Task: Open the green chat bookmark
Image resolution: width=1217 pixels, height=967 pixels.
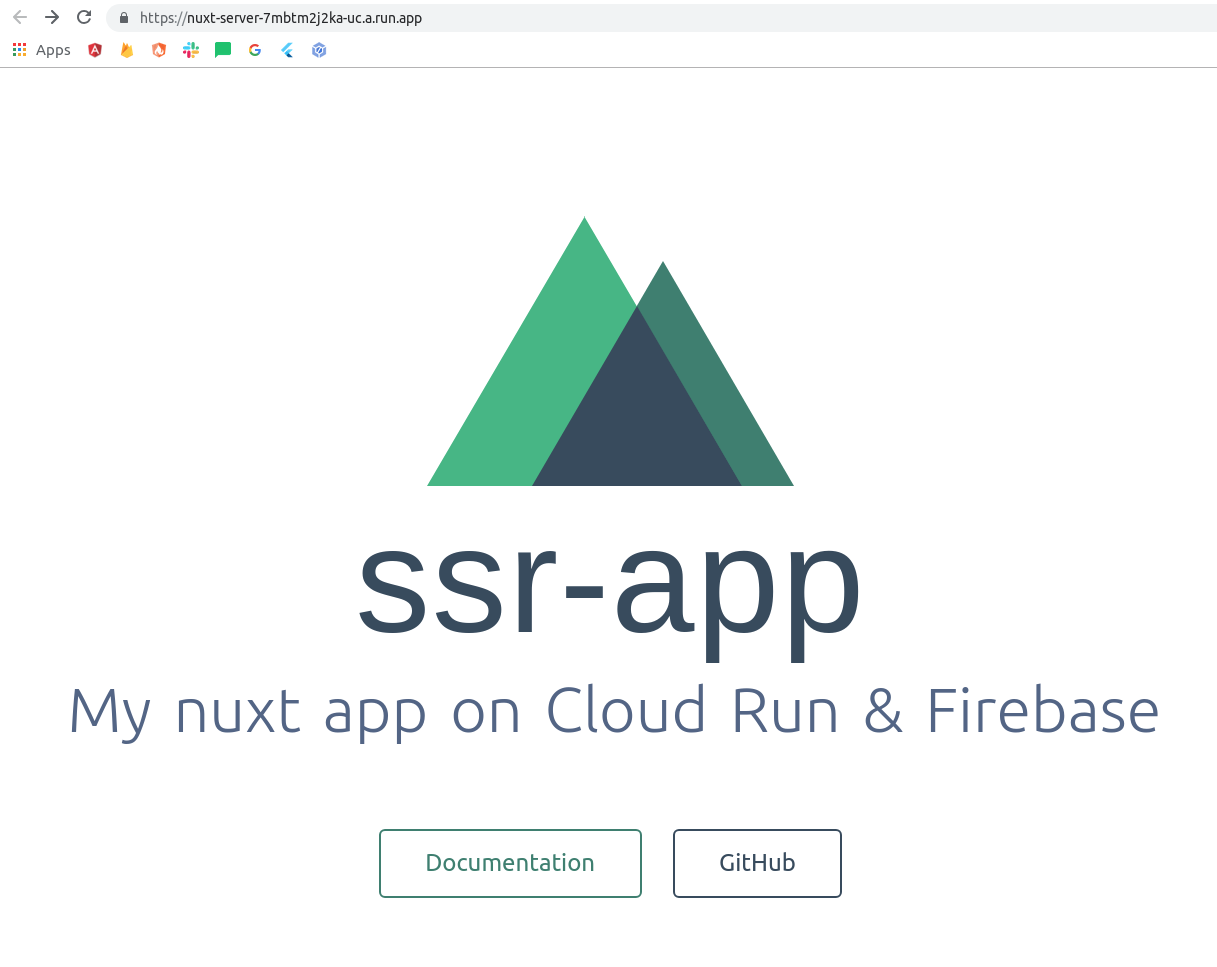Action: pos(222,50)
